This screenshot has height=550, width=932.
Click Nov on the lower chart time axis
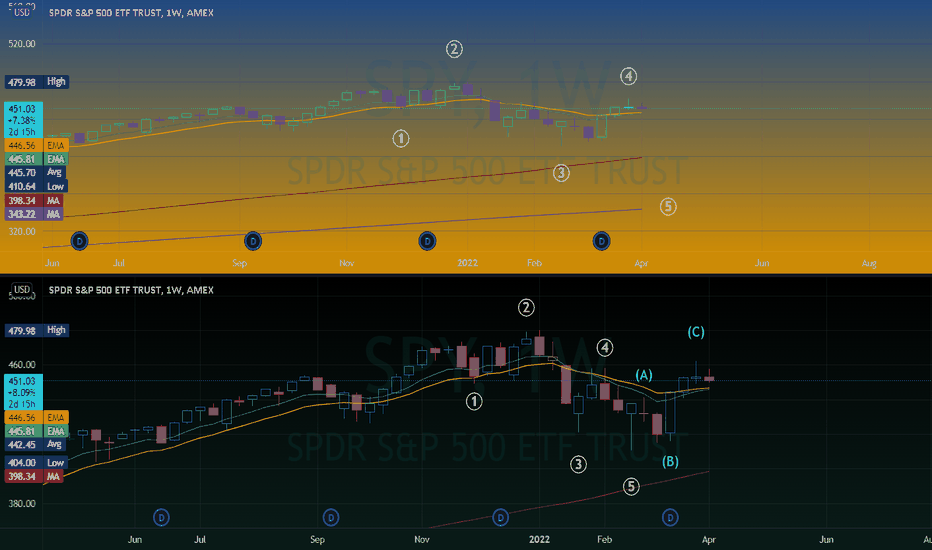pos(422,540)
